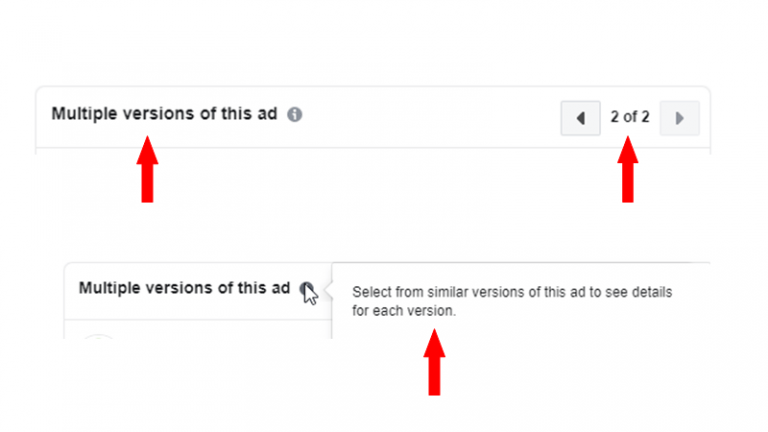768x432 pixels.
Task: Click hovered info icon in lower panel
Action: 306,289
